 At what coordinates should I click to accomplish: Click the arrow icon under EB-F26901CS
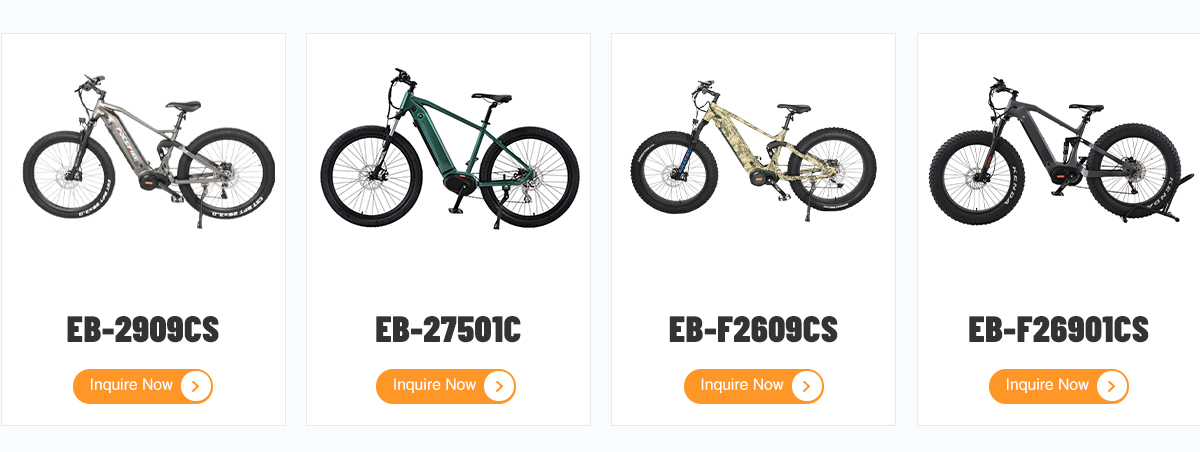[x=1112, y=386]
